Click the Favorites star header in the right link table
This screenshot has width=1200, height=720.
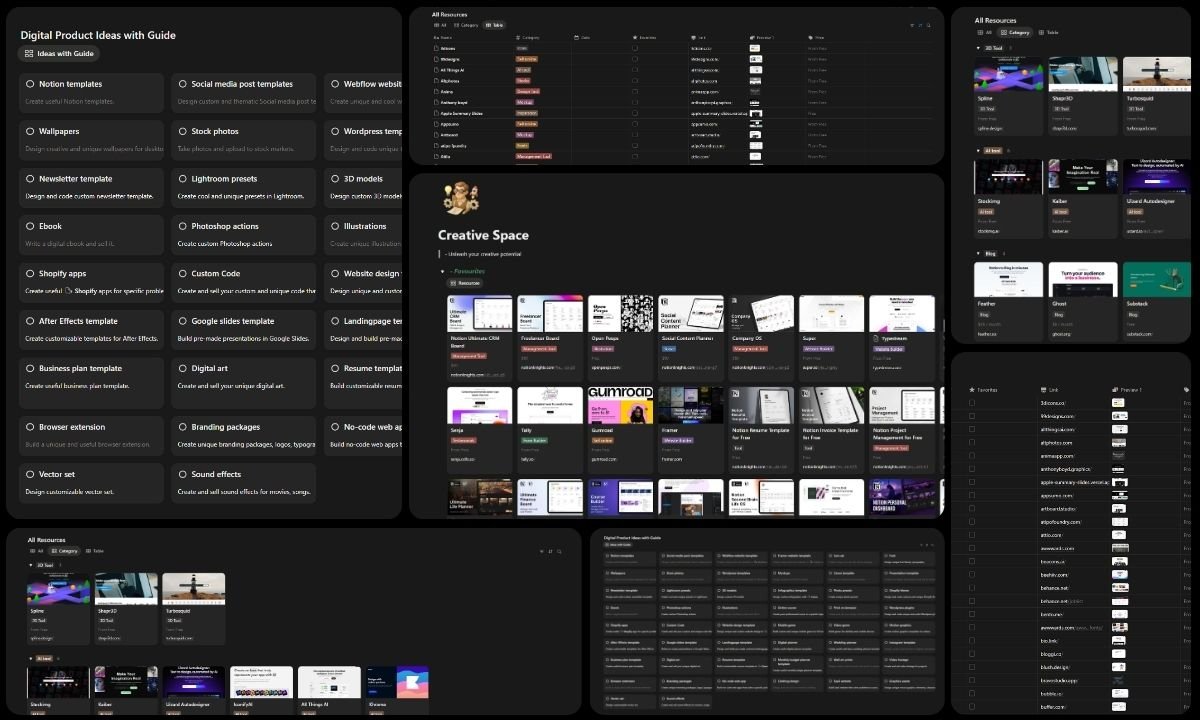pyautogui.click(x=983, y=390)
